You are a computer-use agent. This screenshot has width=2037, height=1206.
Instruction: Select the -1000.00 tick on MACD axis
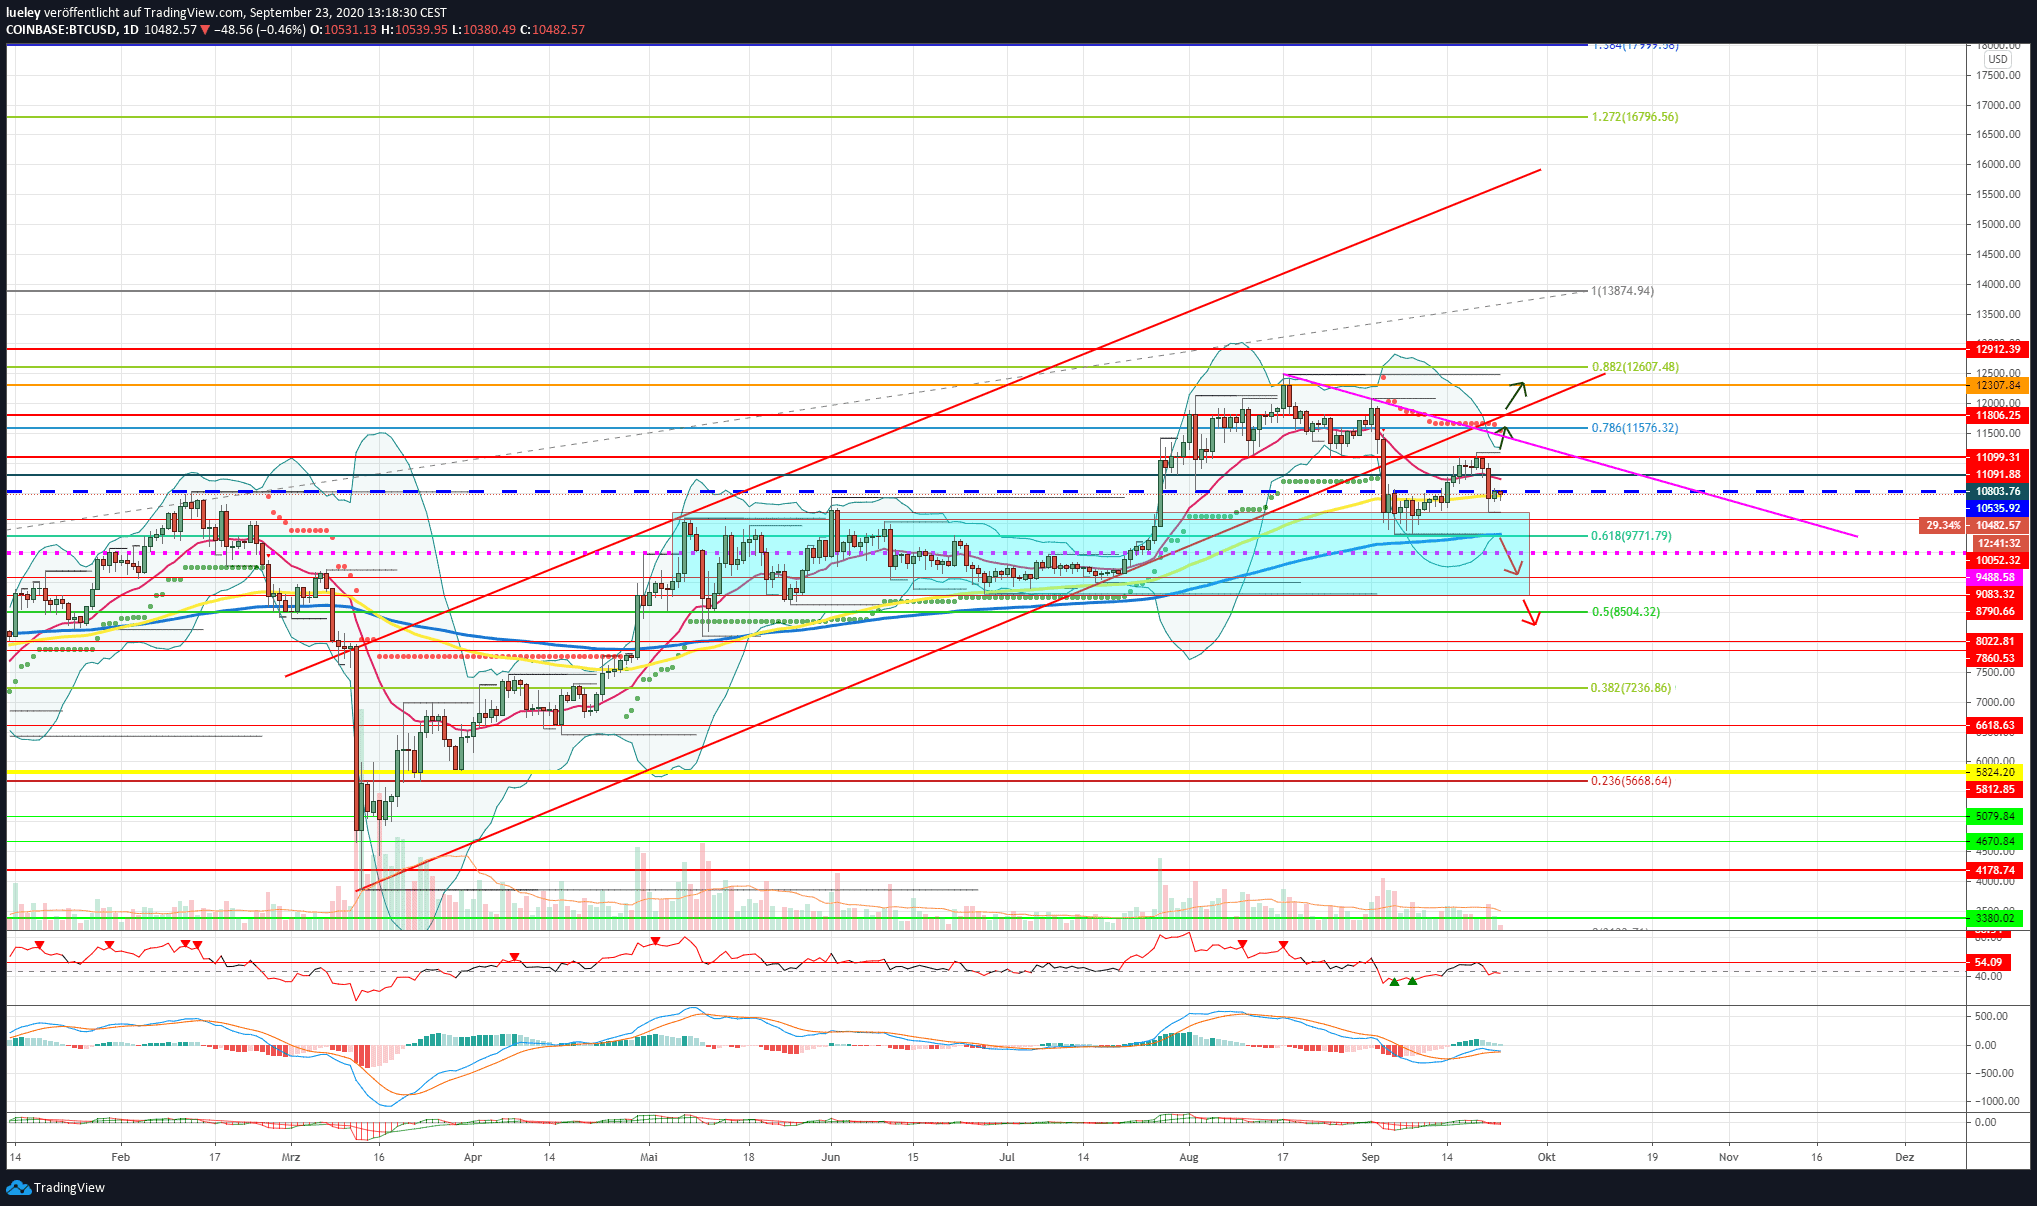tap(1995, 1101)
